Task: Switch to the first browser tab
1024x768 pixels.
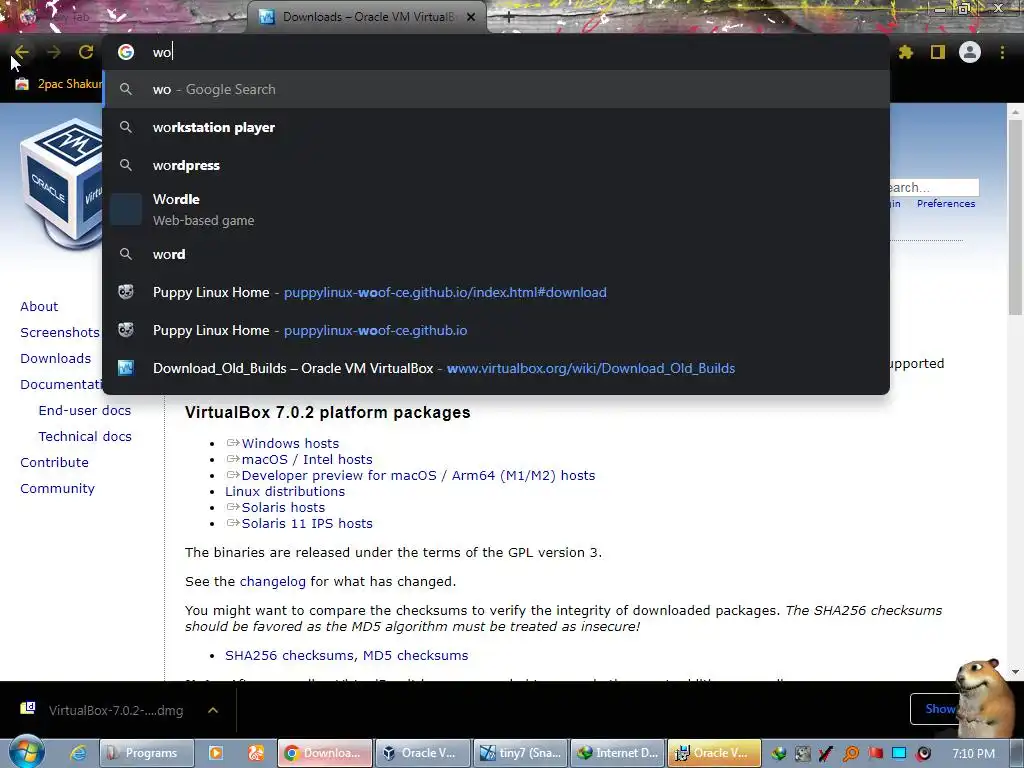Action: coord(124,18)
